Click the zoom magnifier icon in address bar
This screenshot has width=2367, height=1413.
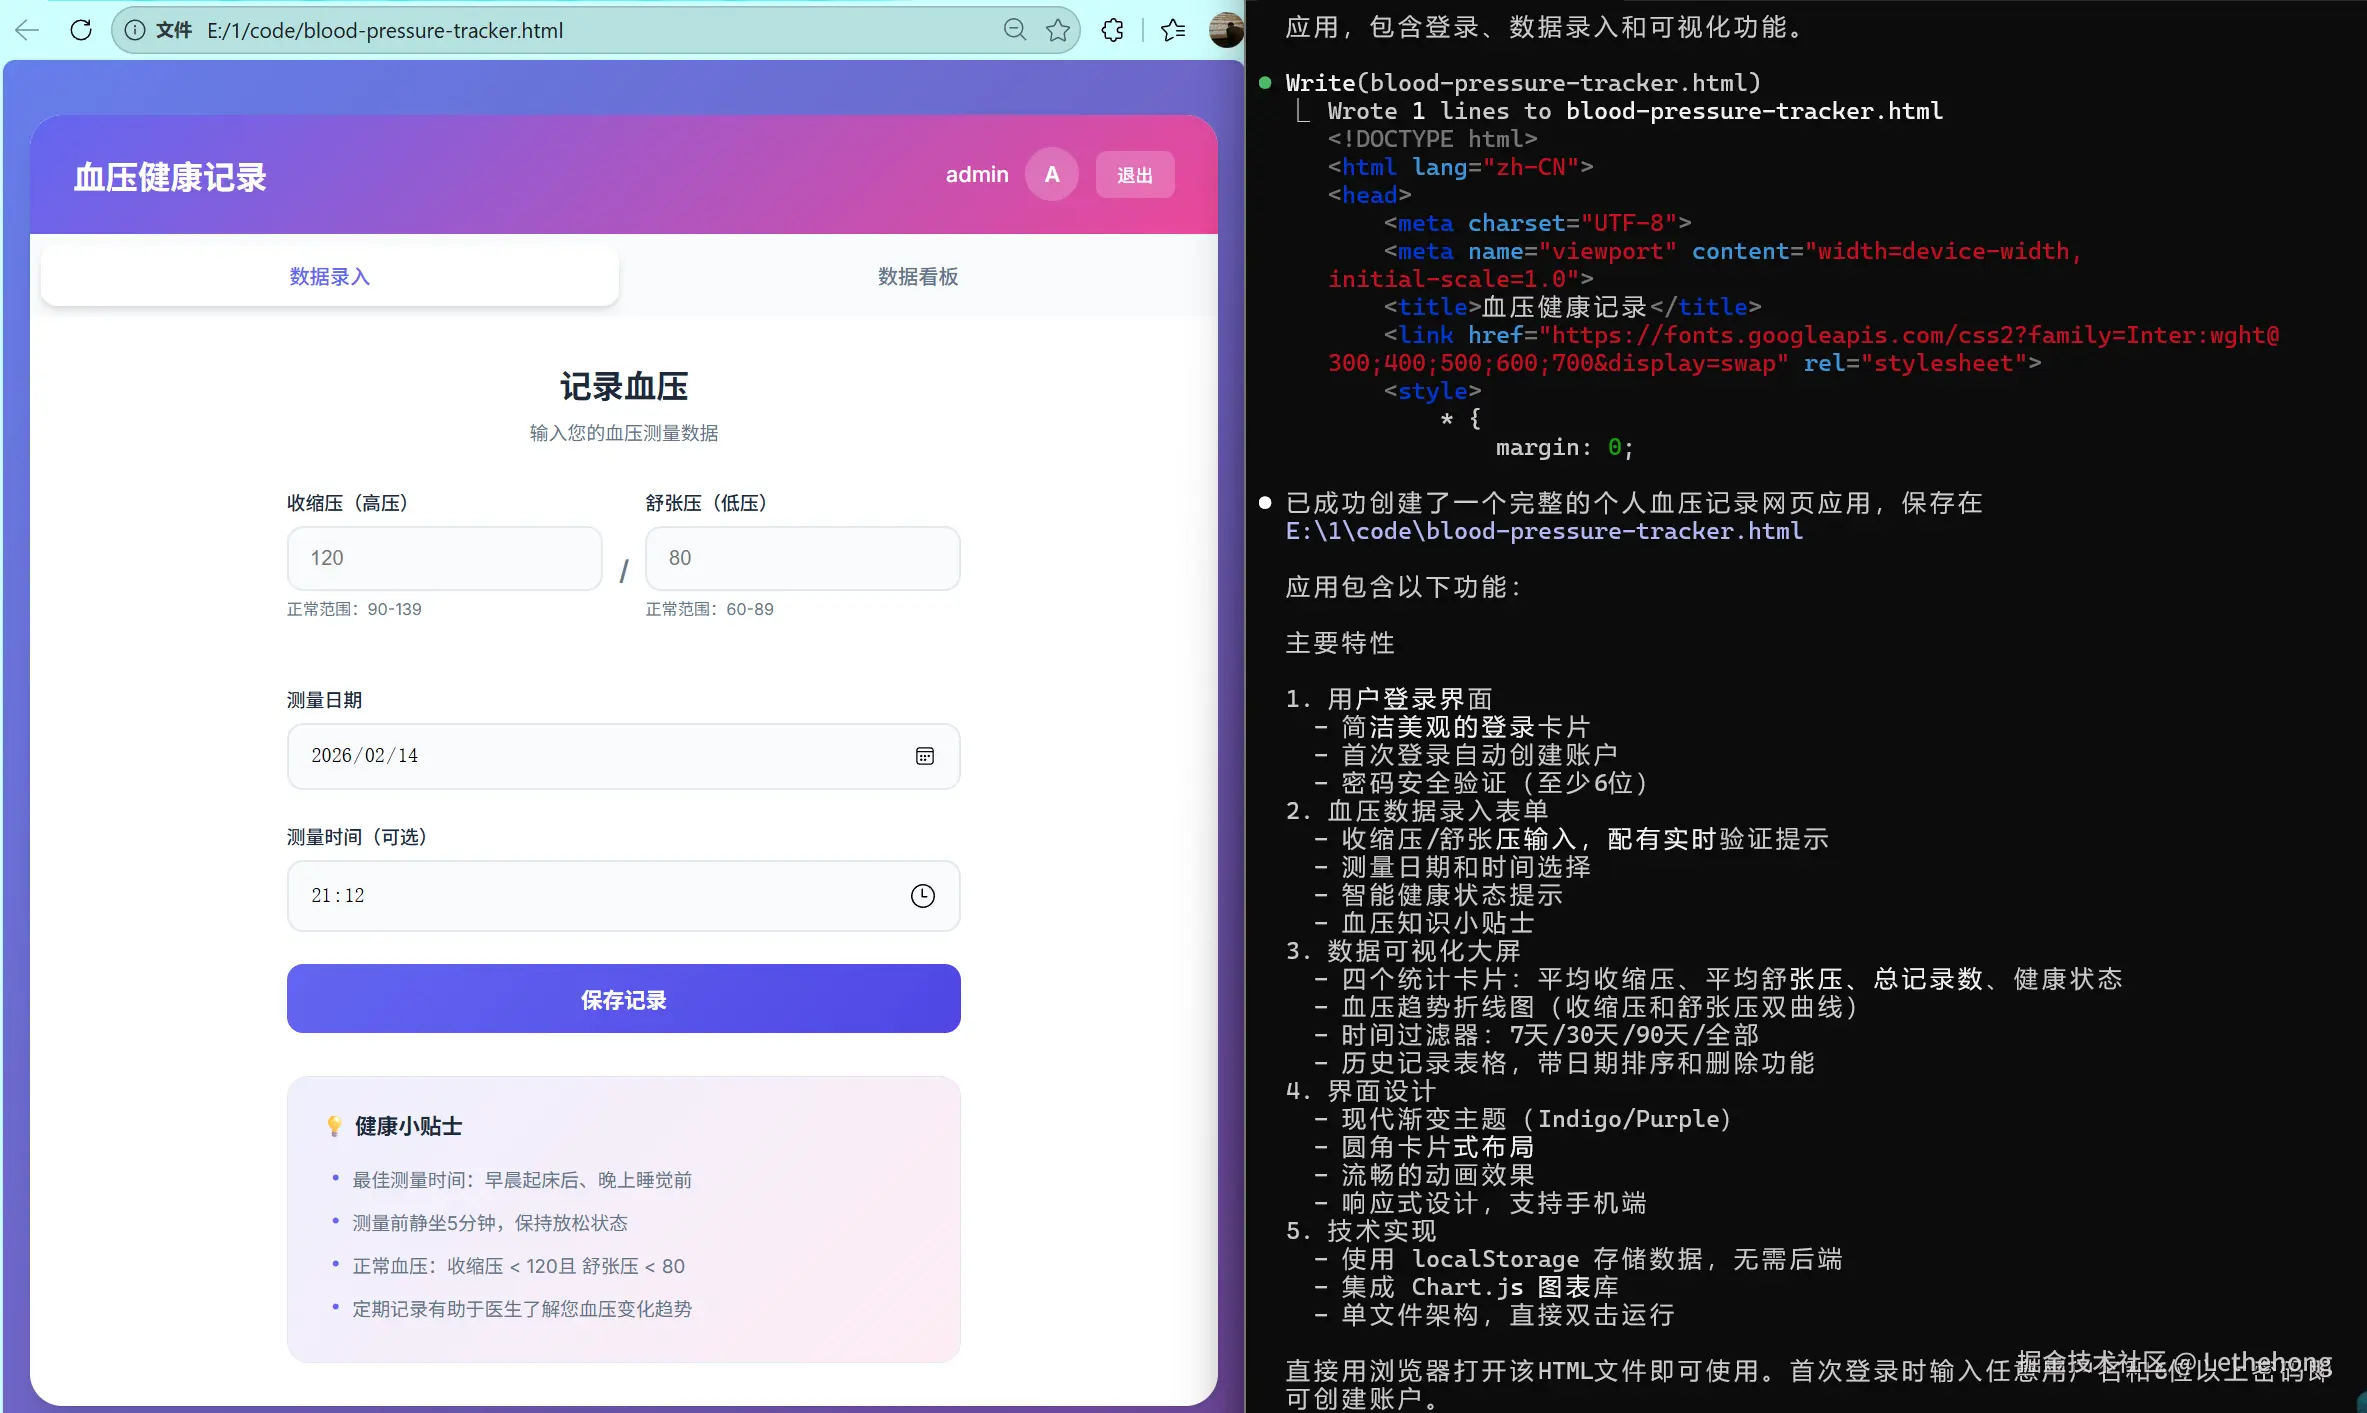point(1014,30)
